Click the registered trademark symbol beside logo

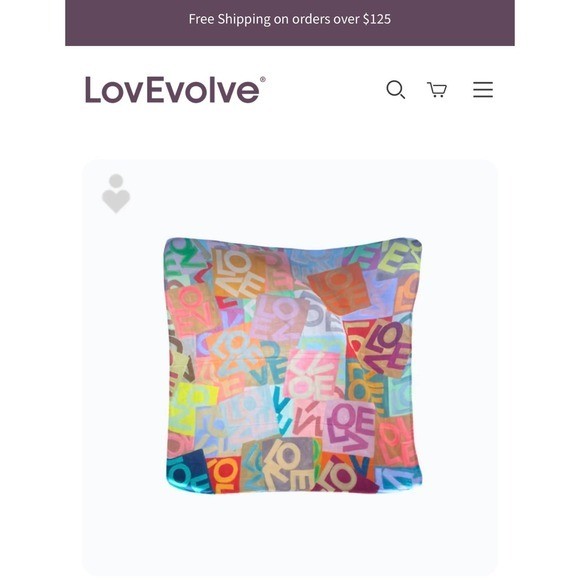click(x=263, y=79)
